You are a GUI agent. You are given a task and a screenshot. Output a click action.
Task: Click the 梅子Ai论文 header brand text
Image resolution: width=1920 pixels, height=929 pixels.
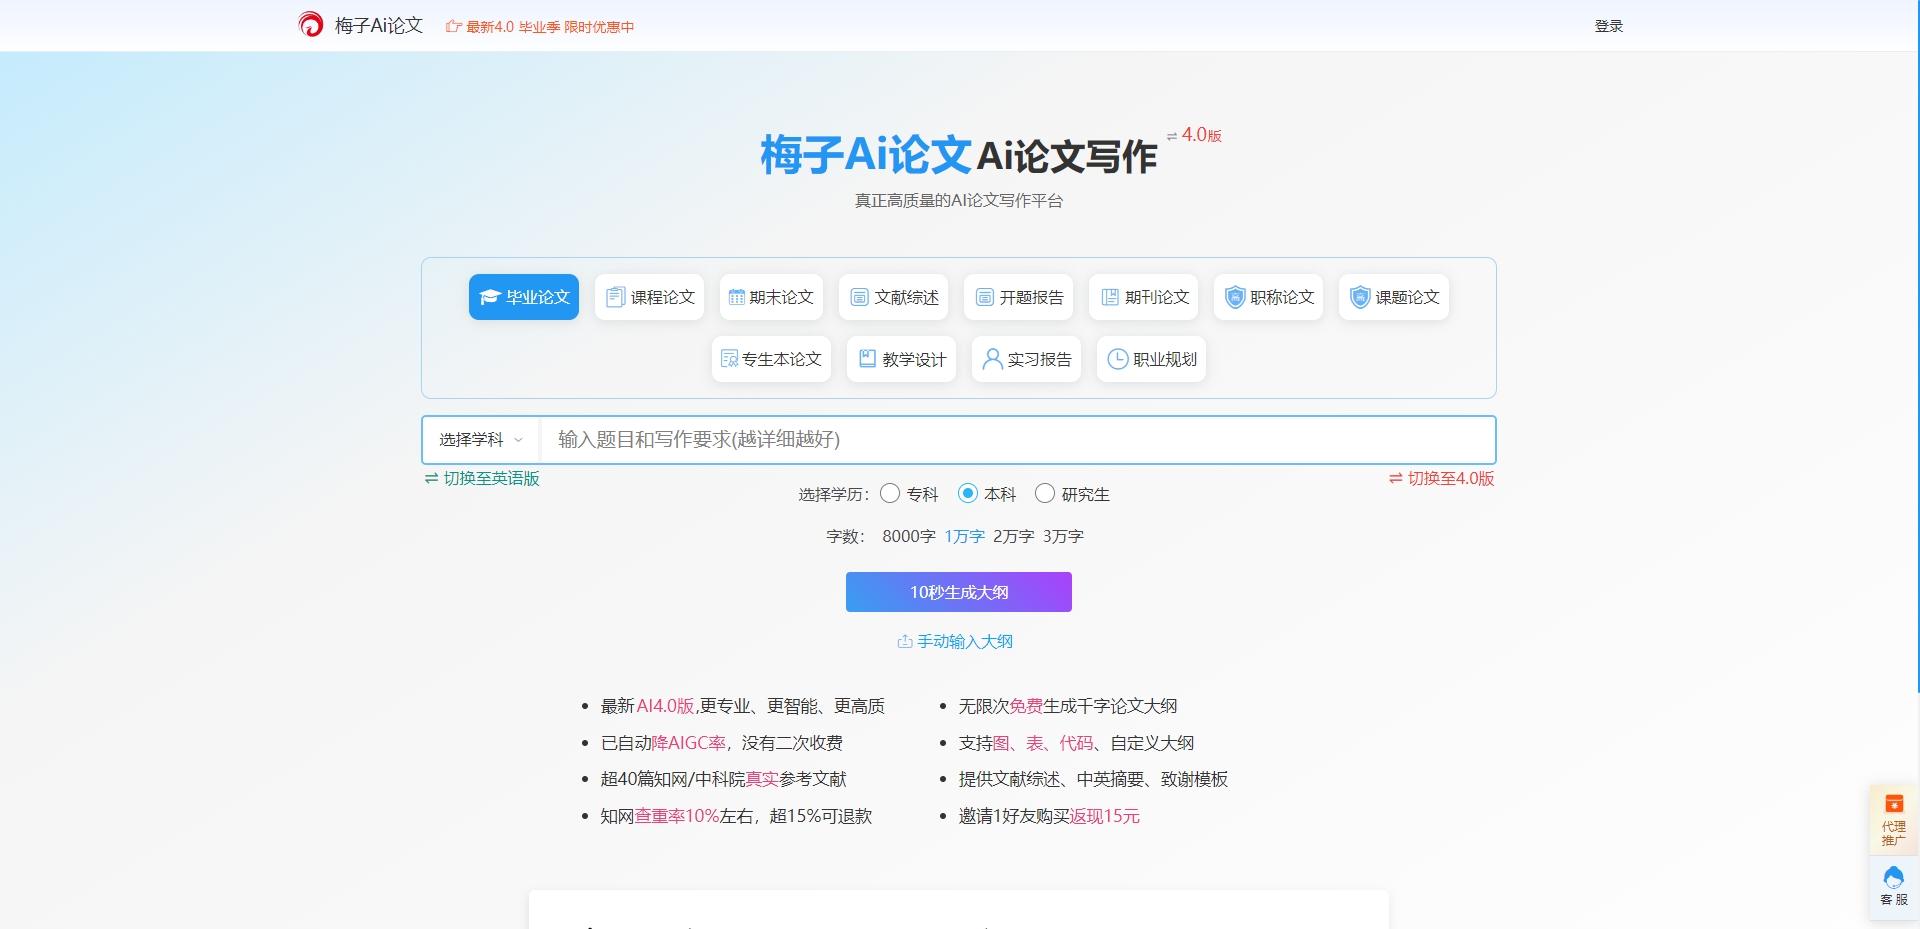click(379, 25)
